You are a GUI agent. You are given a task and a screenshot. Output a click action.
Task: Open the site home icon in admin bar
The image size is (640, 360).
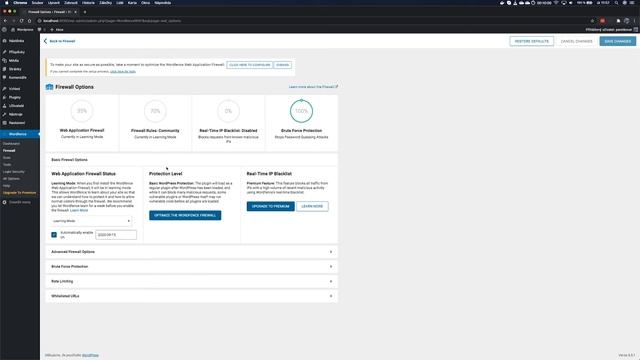tap(13, 29)
